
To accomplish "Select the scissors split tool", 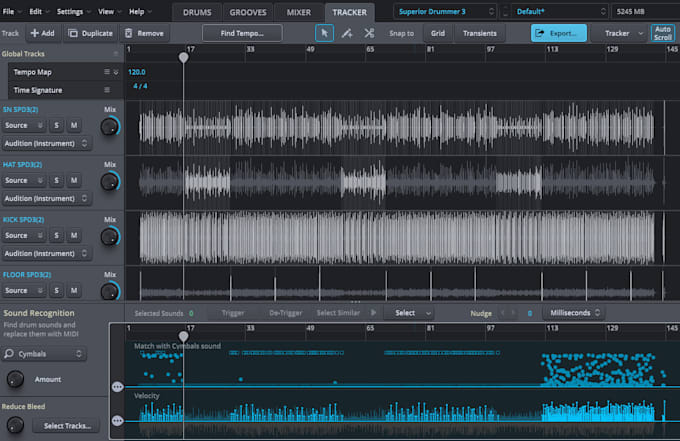I will click(x=369, y=33).
